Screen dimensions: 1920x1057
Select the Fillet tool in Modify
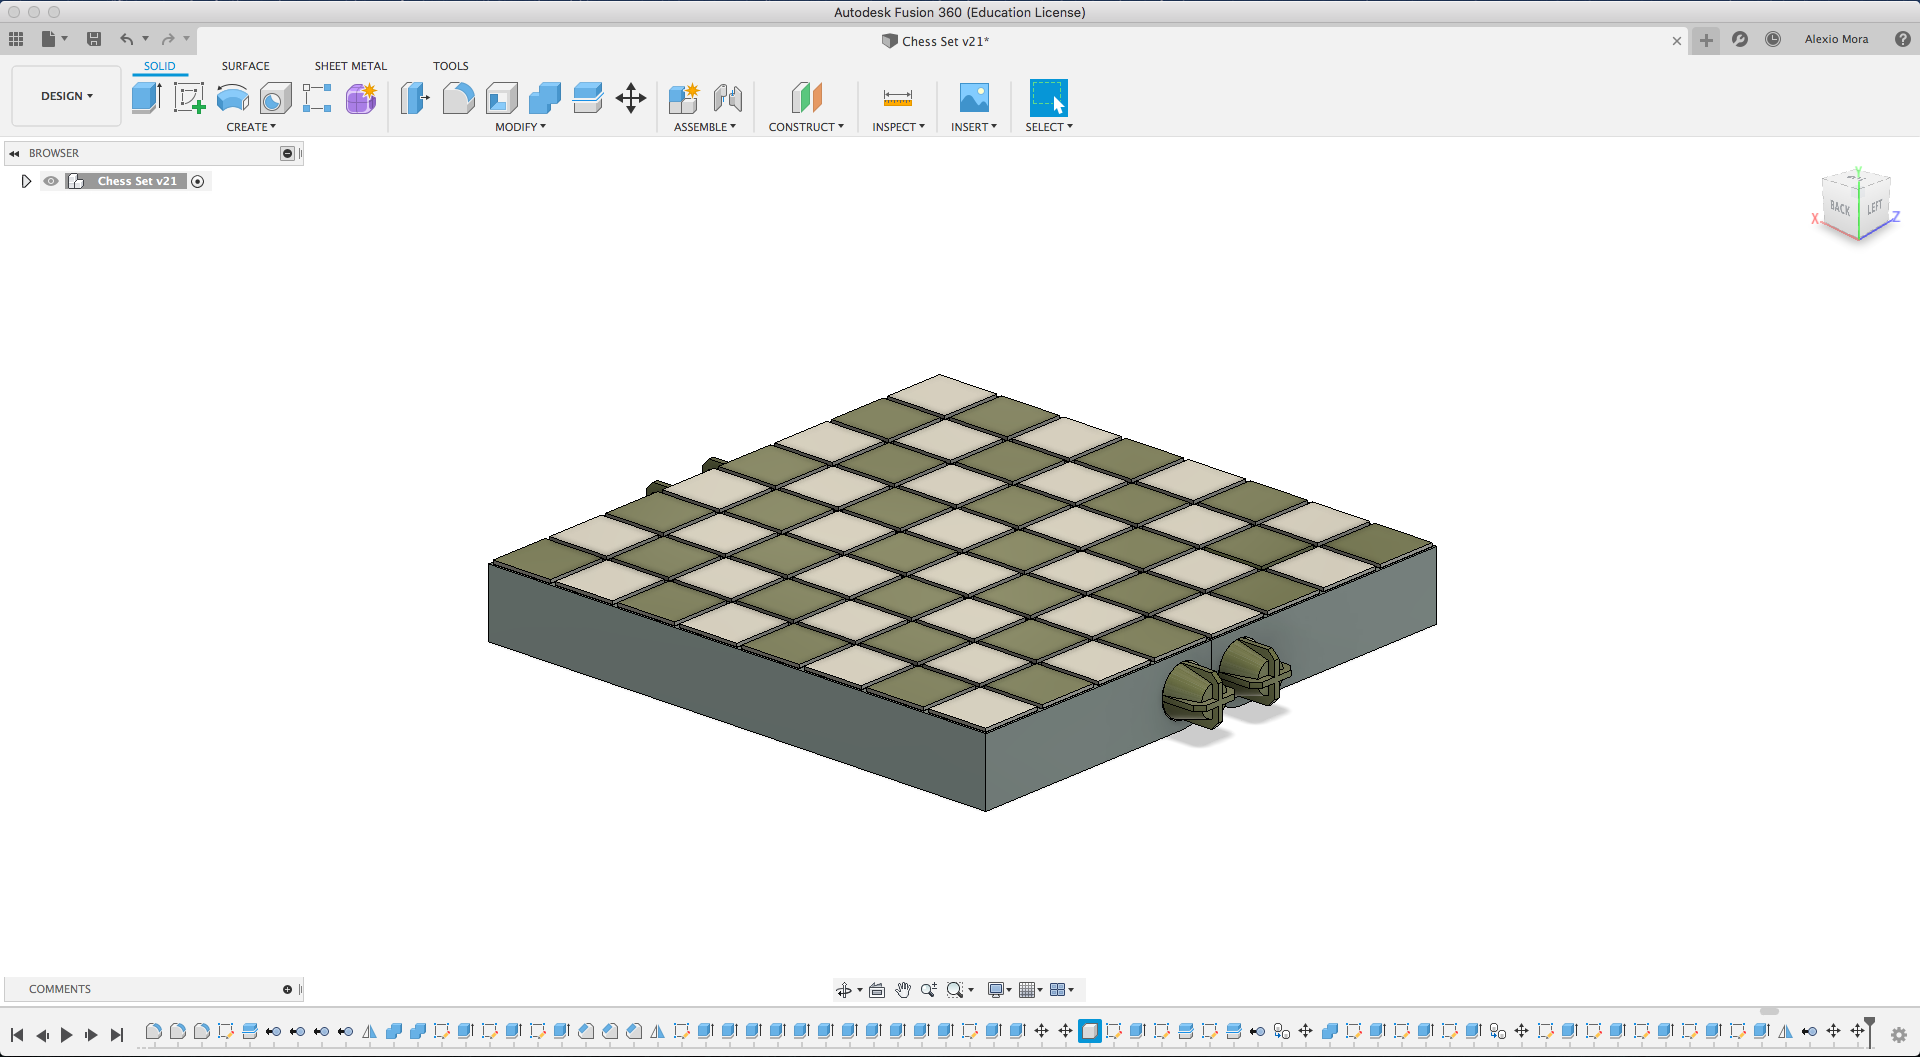(458, 98)
